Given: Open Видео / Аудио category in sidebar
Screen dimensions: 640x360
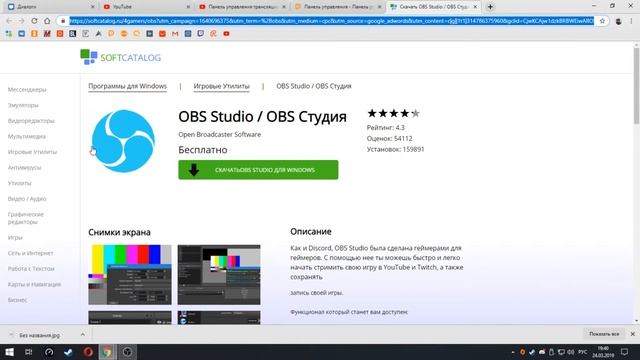Looking at the screenshot, I should pyautogui.click(x=27, y=198).
